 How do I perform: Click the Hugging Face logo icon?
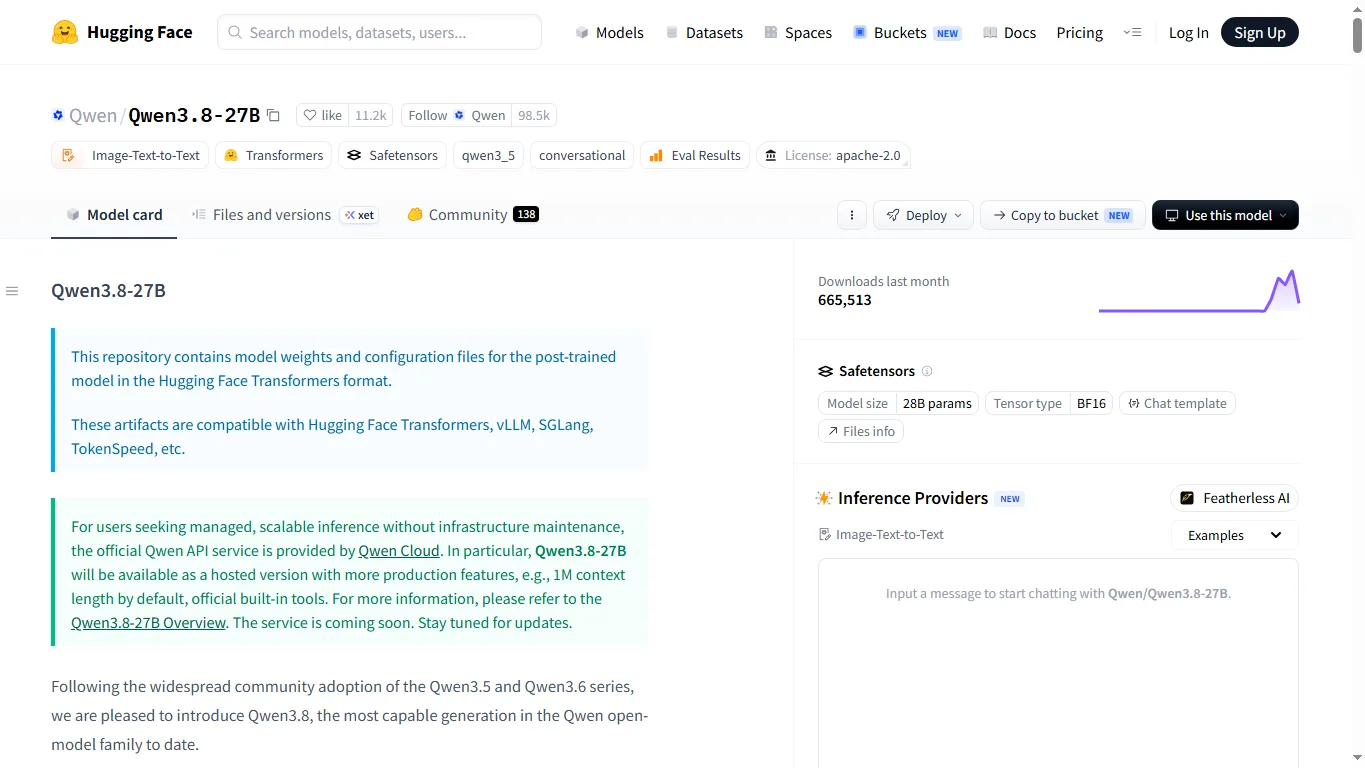pyautogui.click(x=65, y=32)
